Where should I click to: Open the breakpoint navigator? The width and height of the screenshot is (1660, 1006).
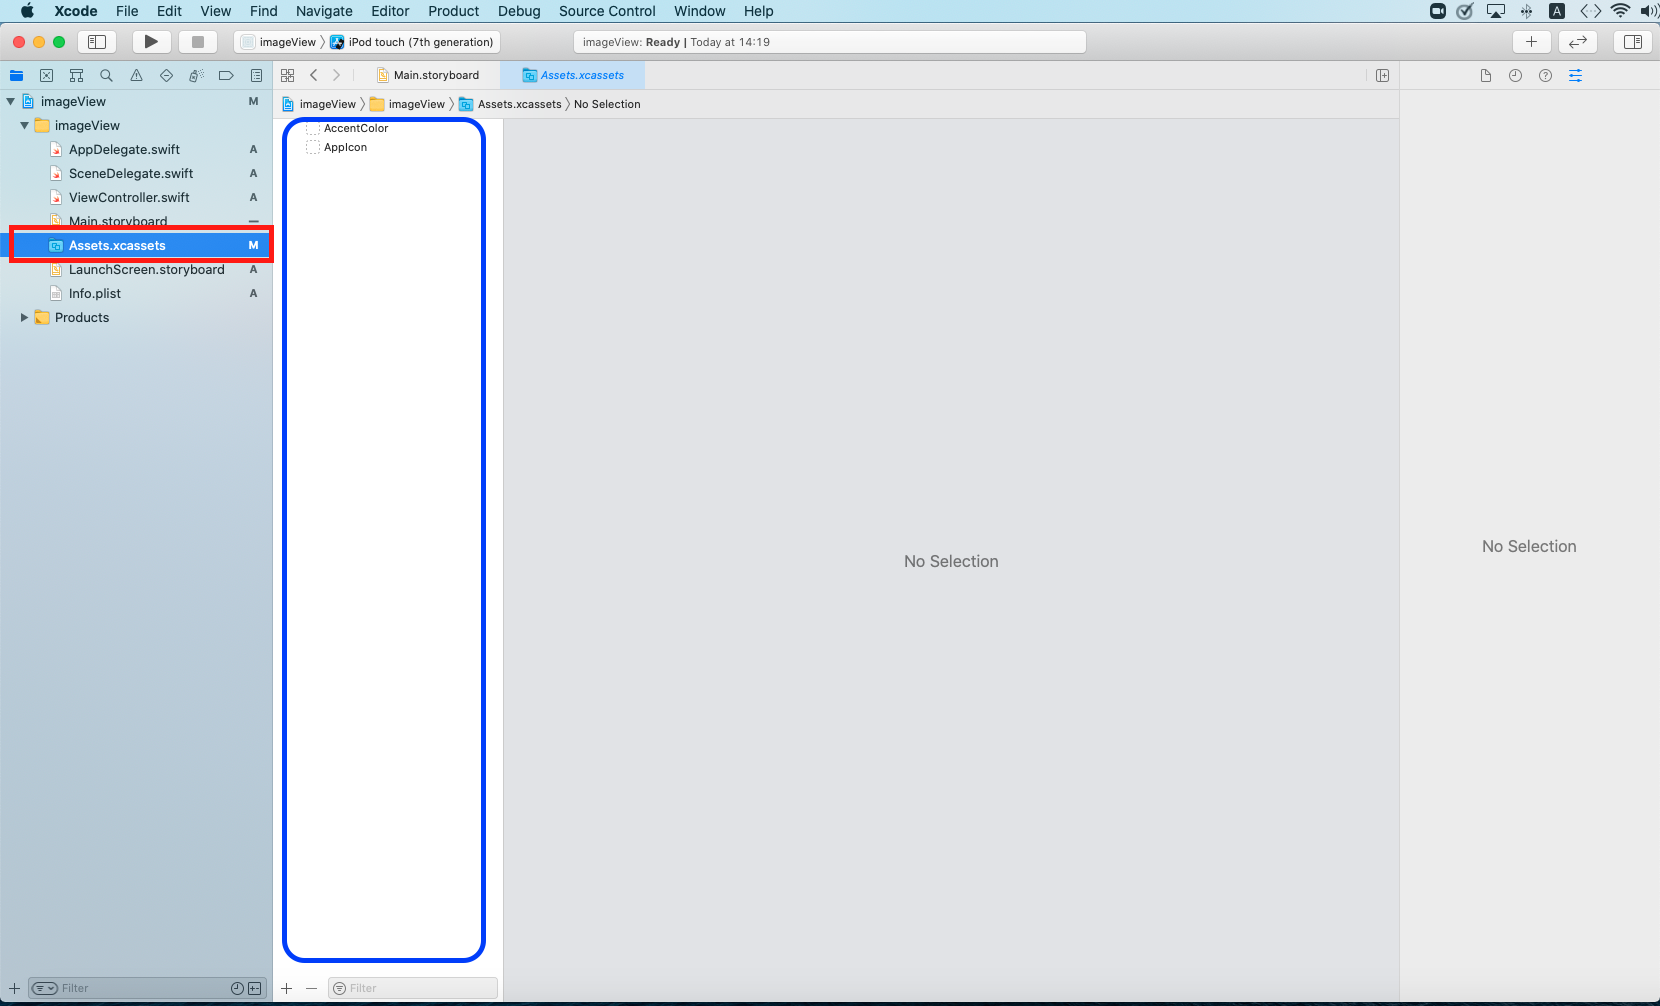(226, 75)
